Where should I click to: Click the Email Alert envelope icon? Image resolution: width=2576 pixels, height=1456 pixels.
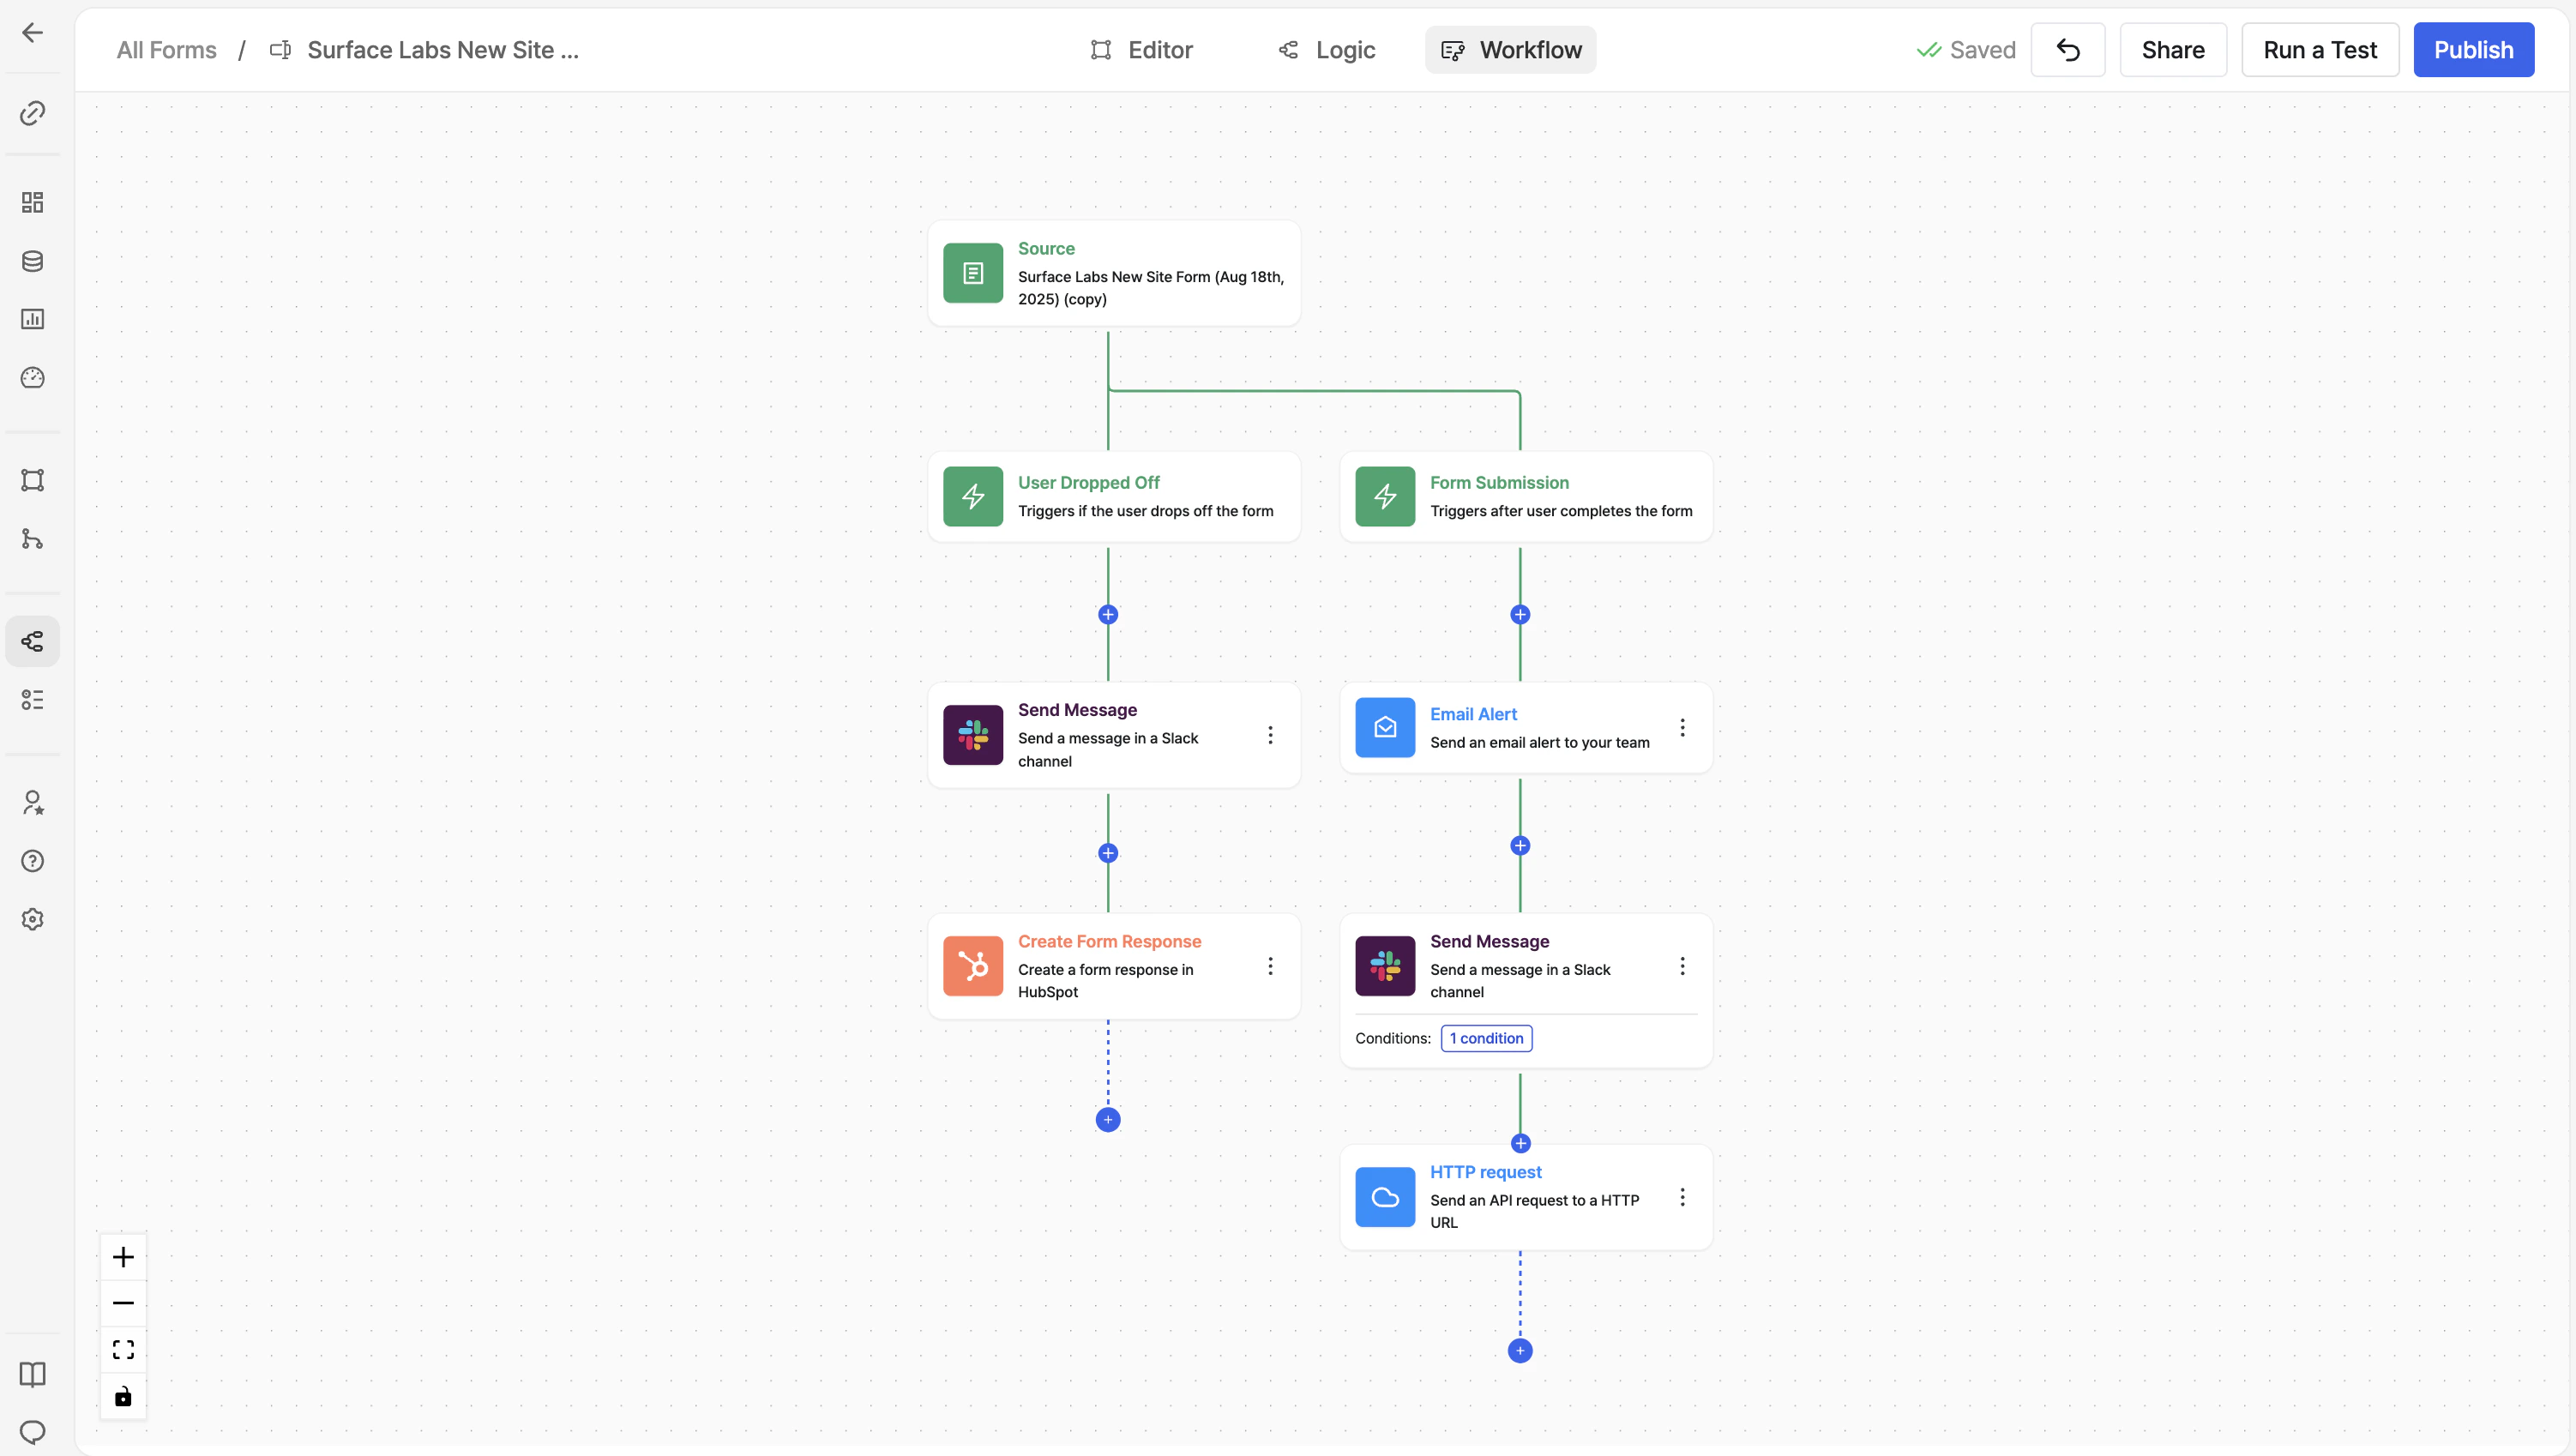click(1385, 728)
